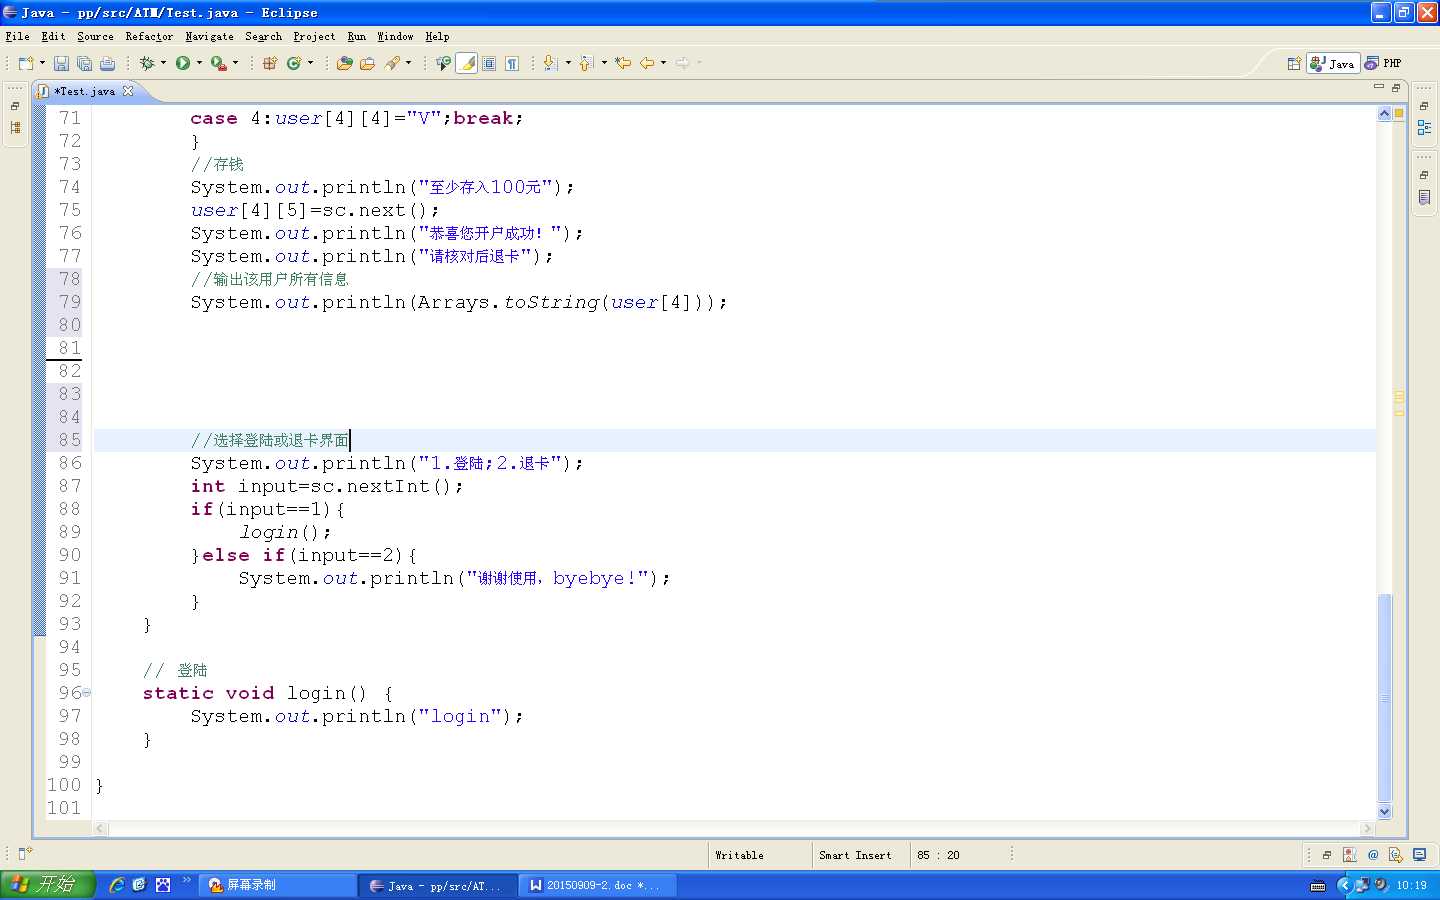Open the Run configurations dropdown arrow
Viewport: 1440px width, 900px height.
click(x=199, y=63)
